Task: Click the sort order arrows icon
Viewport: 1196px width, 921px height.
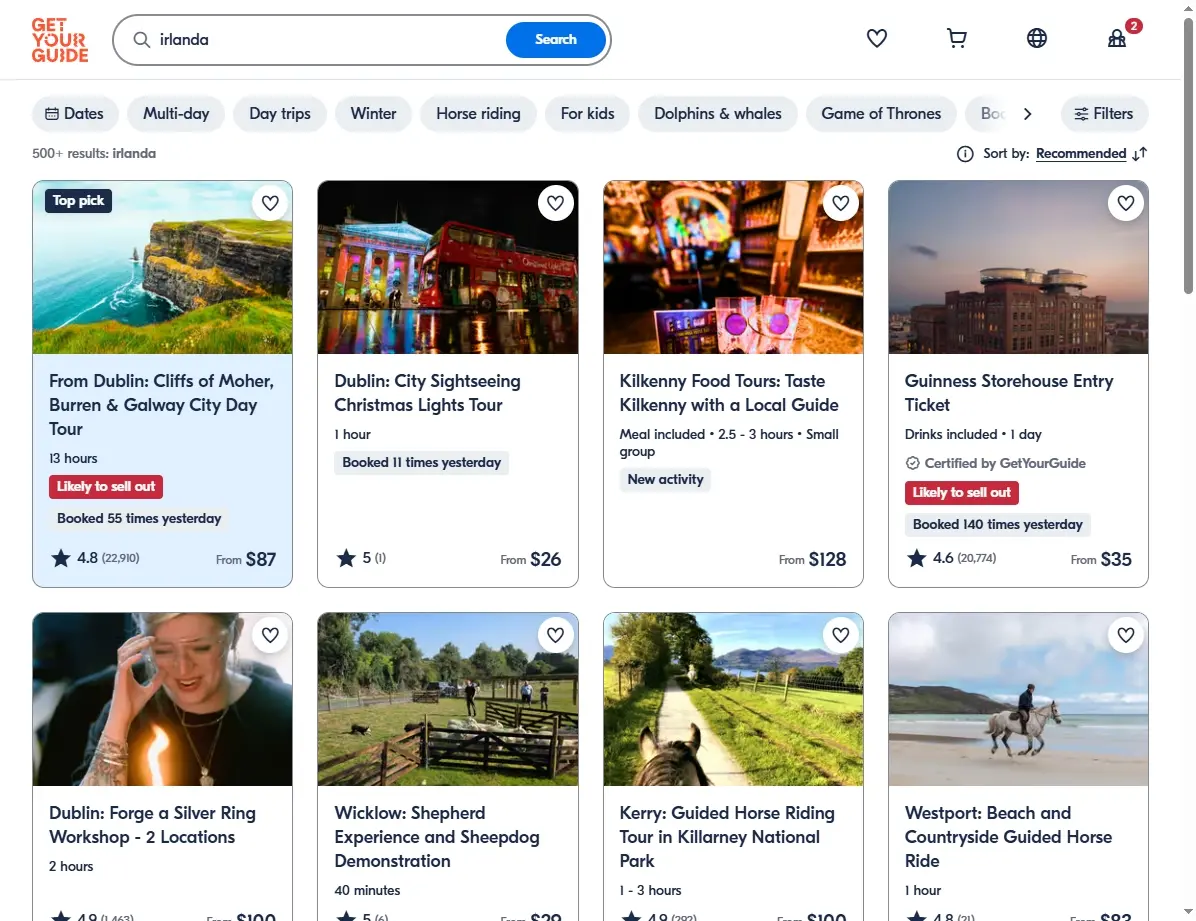Action: (1140, 154)
